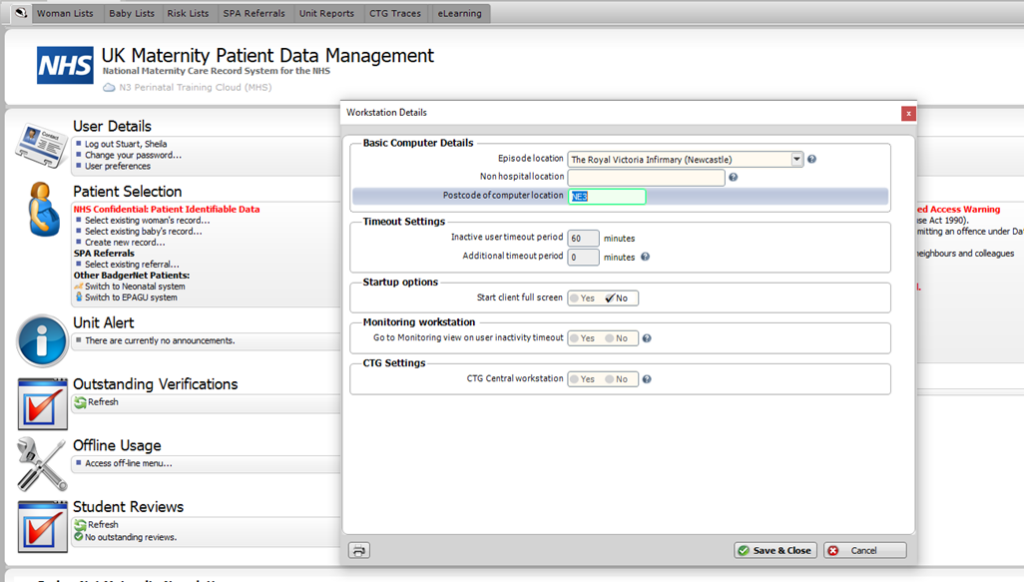Click the refresh icon under Student Reviews

pos(80,525)
